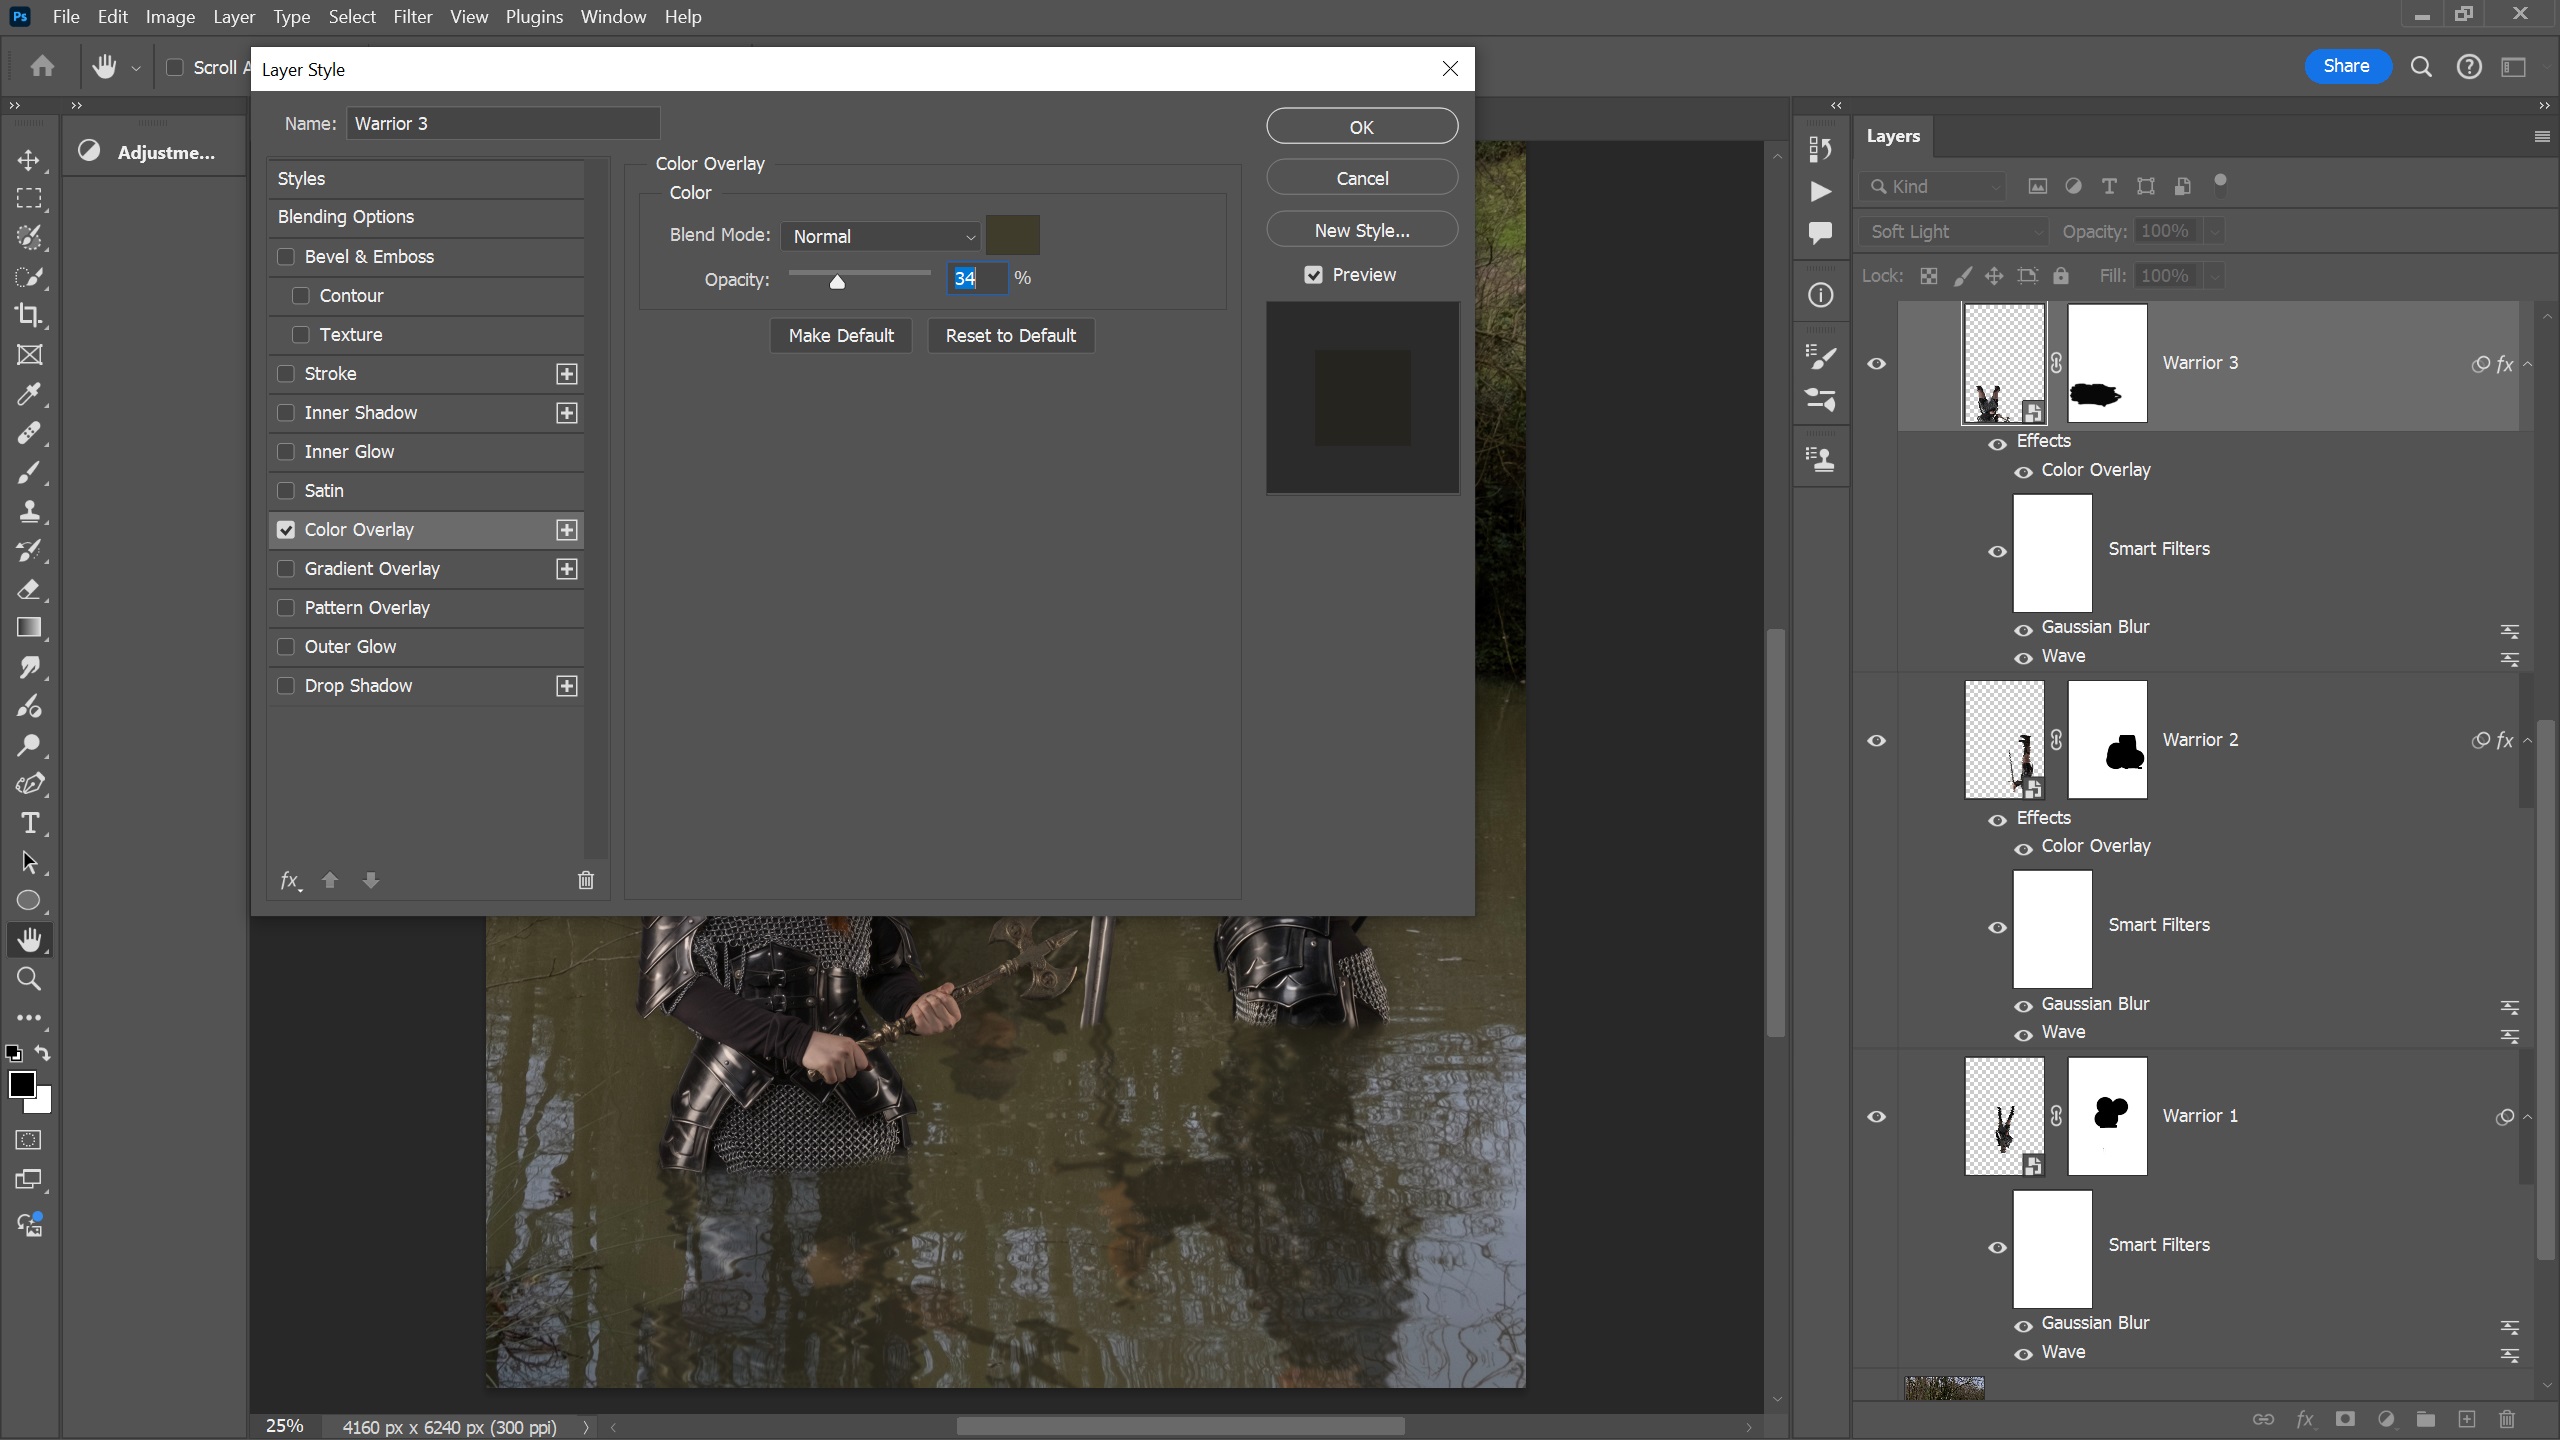
Task: Click the New Style button
Action: 1361,230
